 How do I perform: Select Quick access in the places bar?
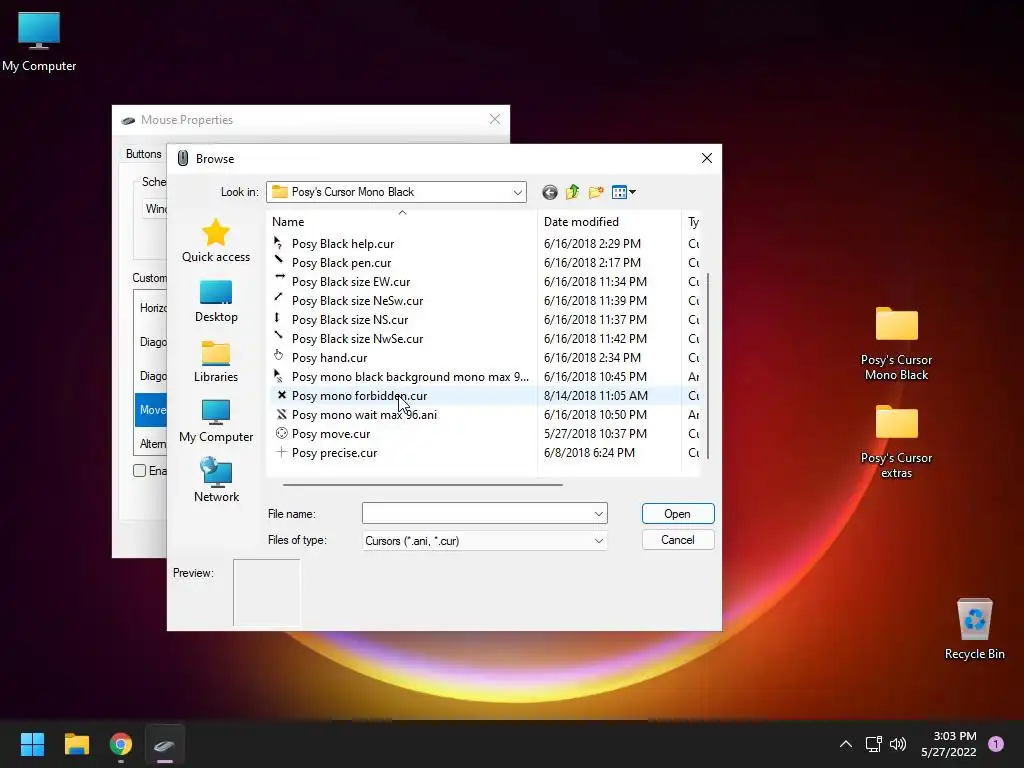(216, 240)
